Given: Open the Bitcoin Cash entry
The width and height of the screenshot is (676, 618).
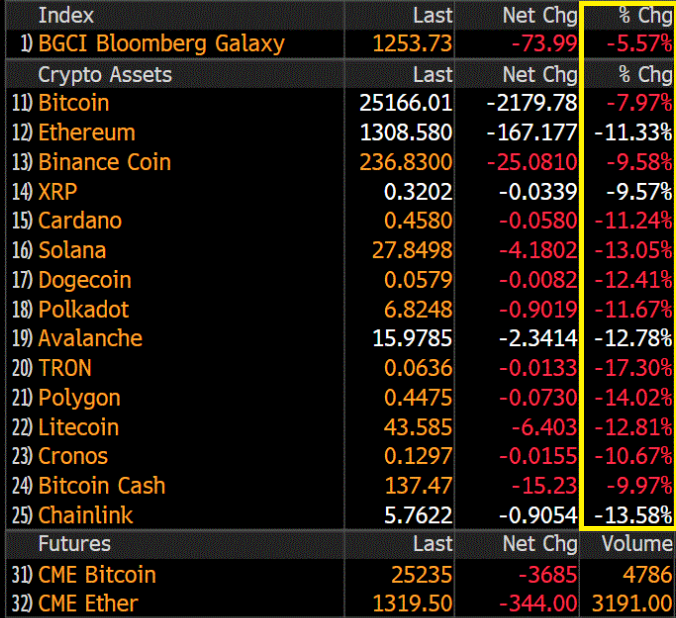Looking at the screenshot, I should pos(102,486).
